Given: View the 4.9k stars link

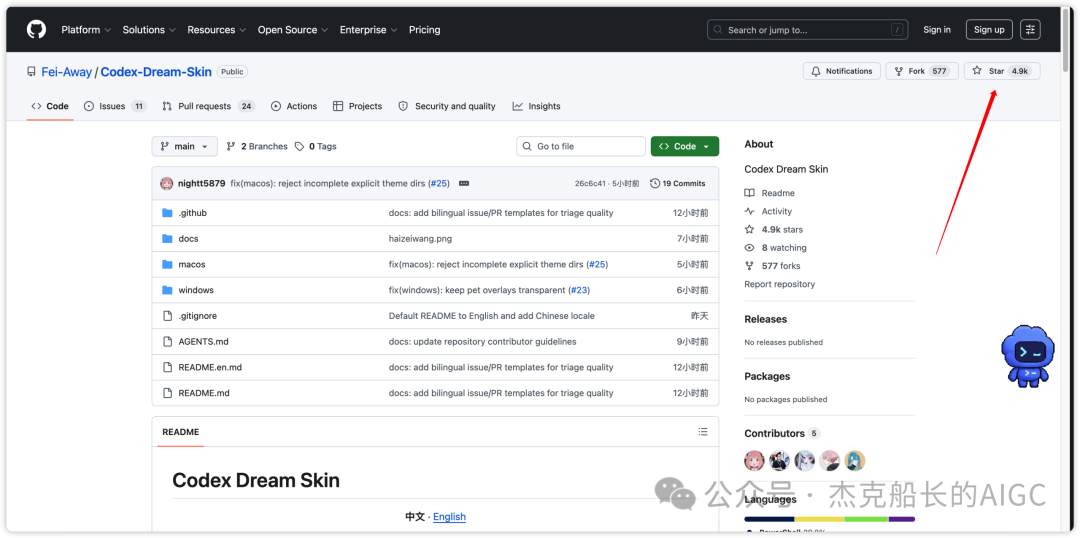Looking at the screenshot, I should pyautogui.click(x=773, y=229).
